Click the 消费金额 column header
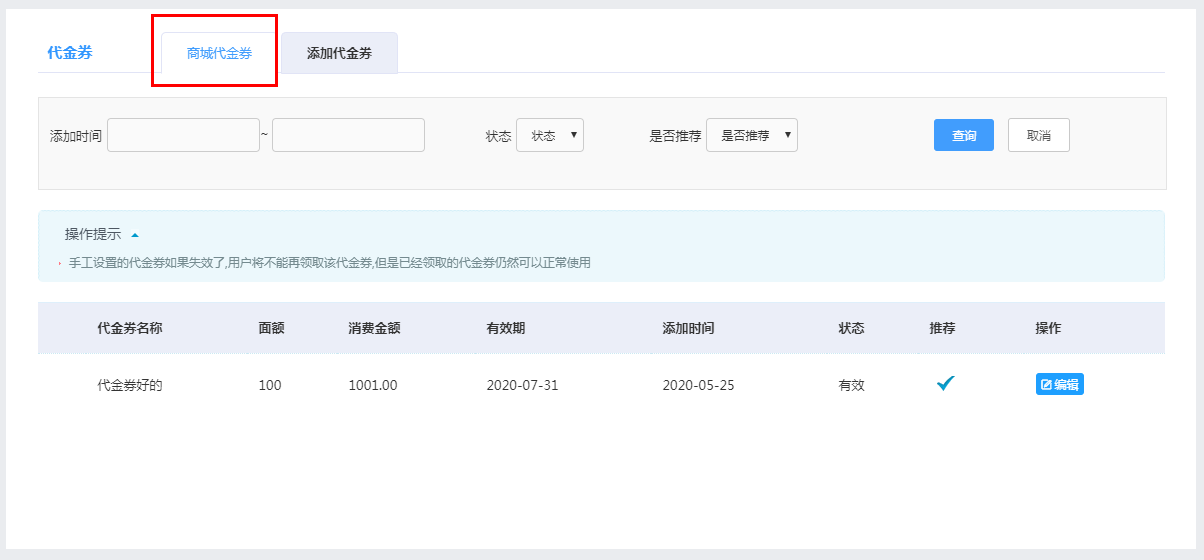The height and width of the screenshot is (560, 1204). pos(374,328)
